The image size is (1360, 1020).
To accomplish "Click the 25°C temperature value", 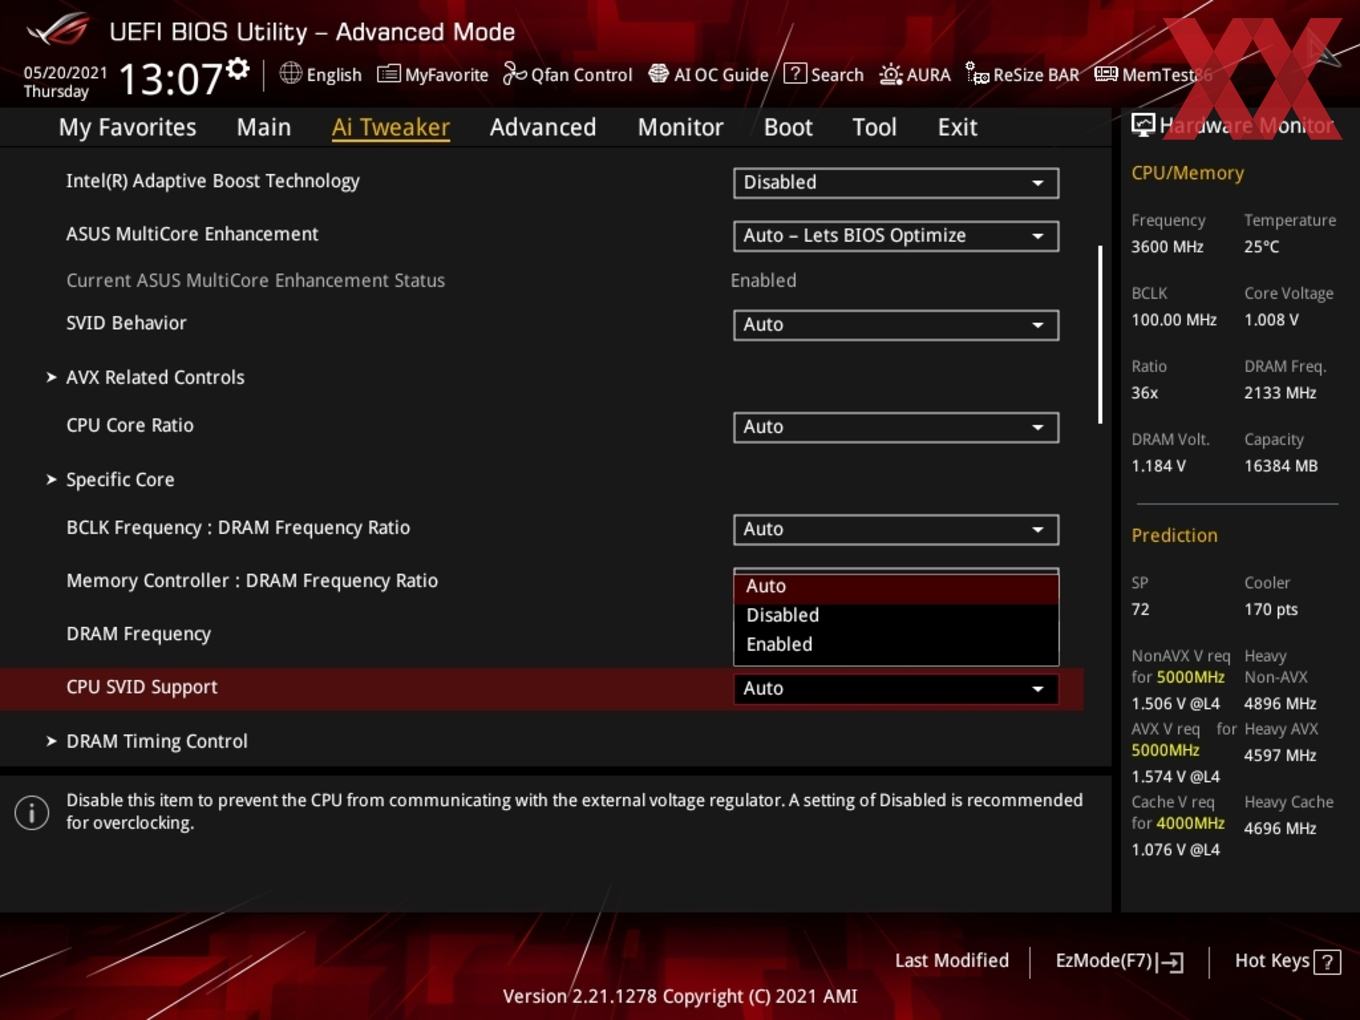I will click(1261, 247).
